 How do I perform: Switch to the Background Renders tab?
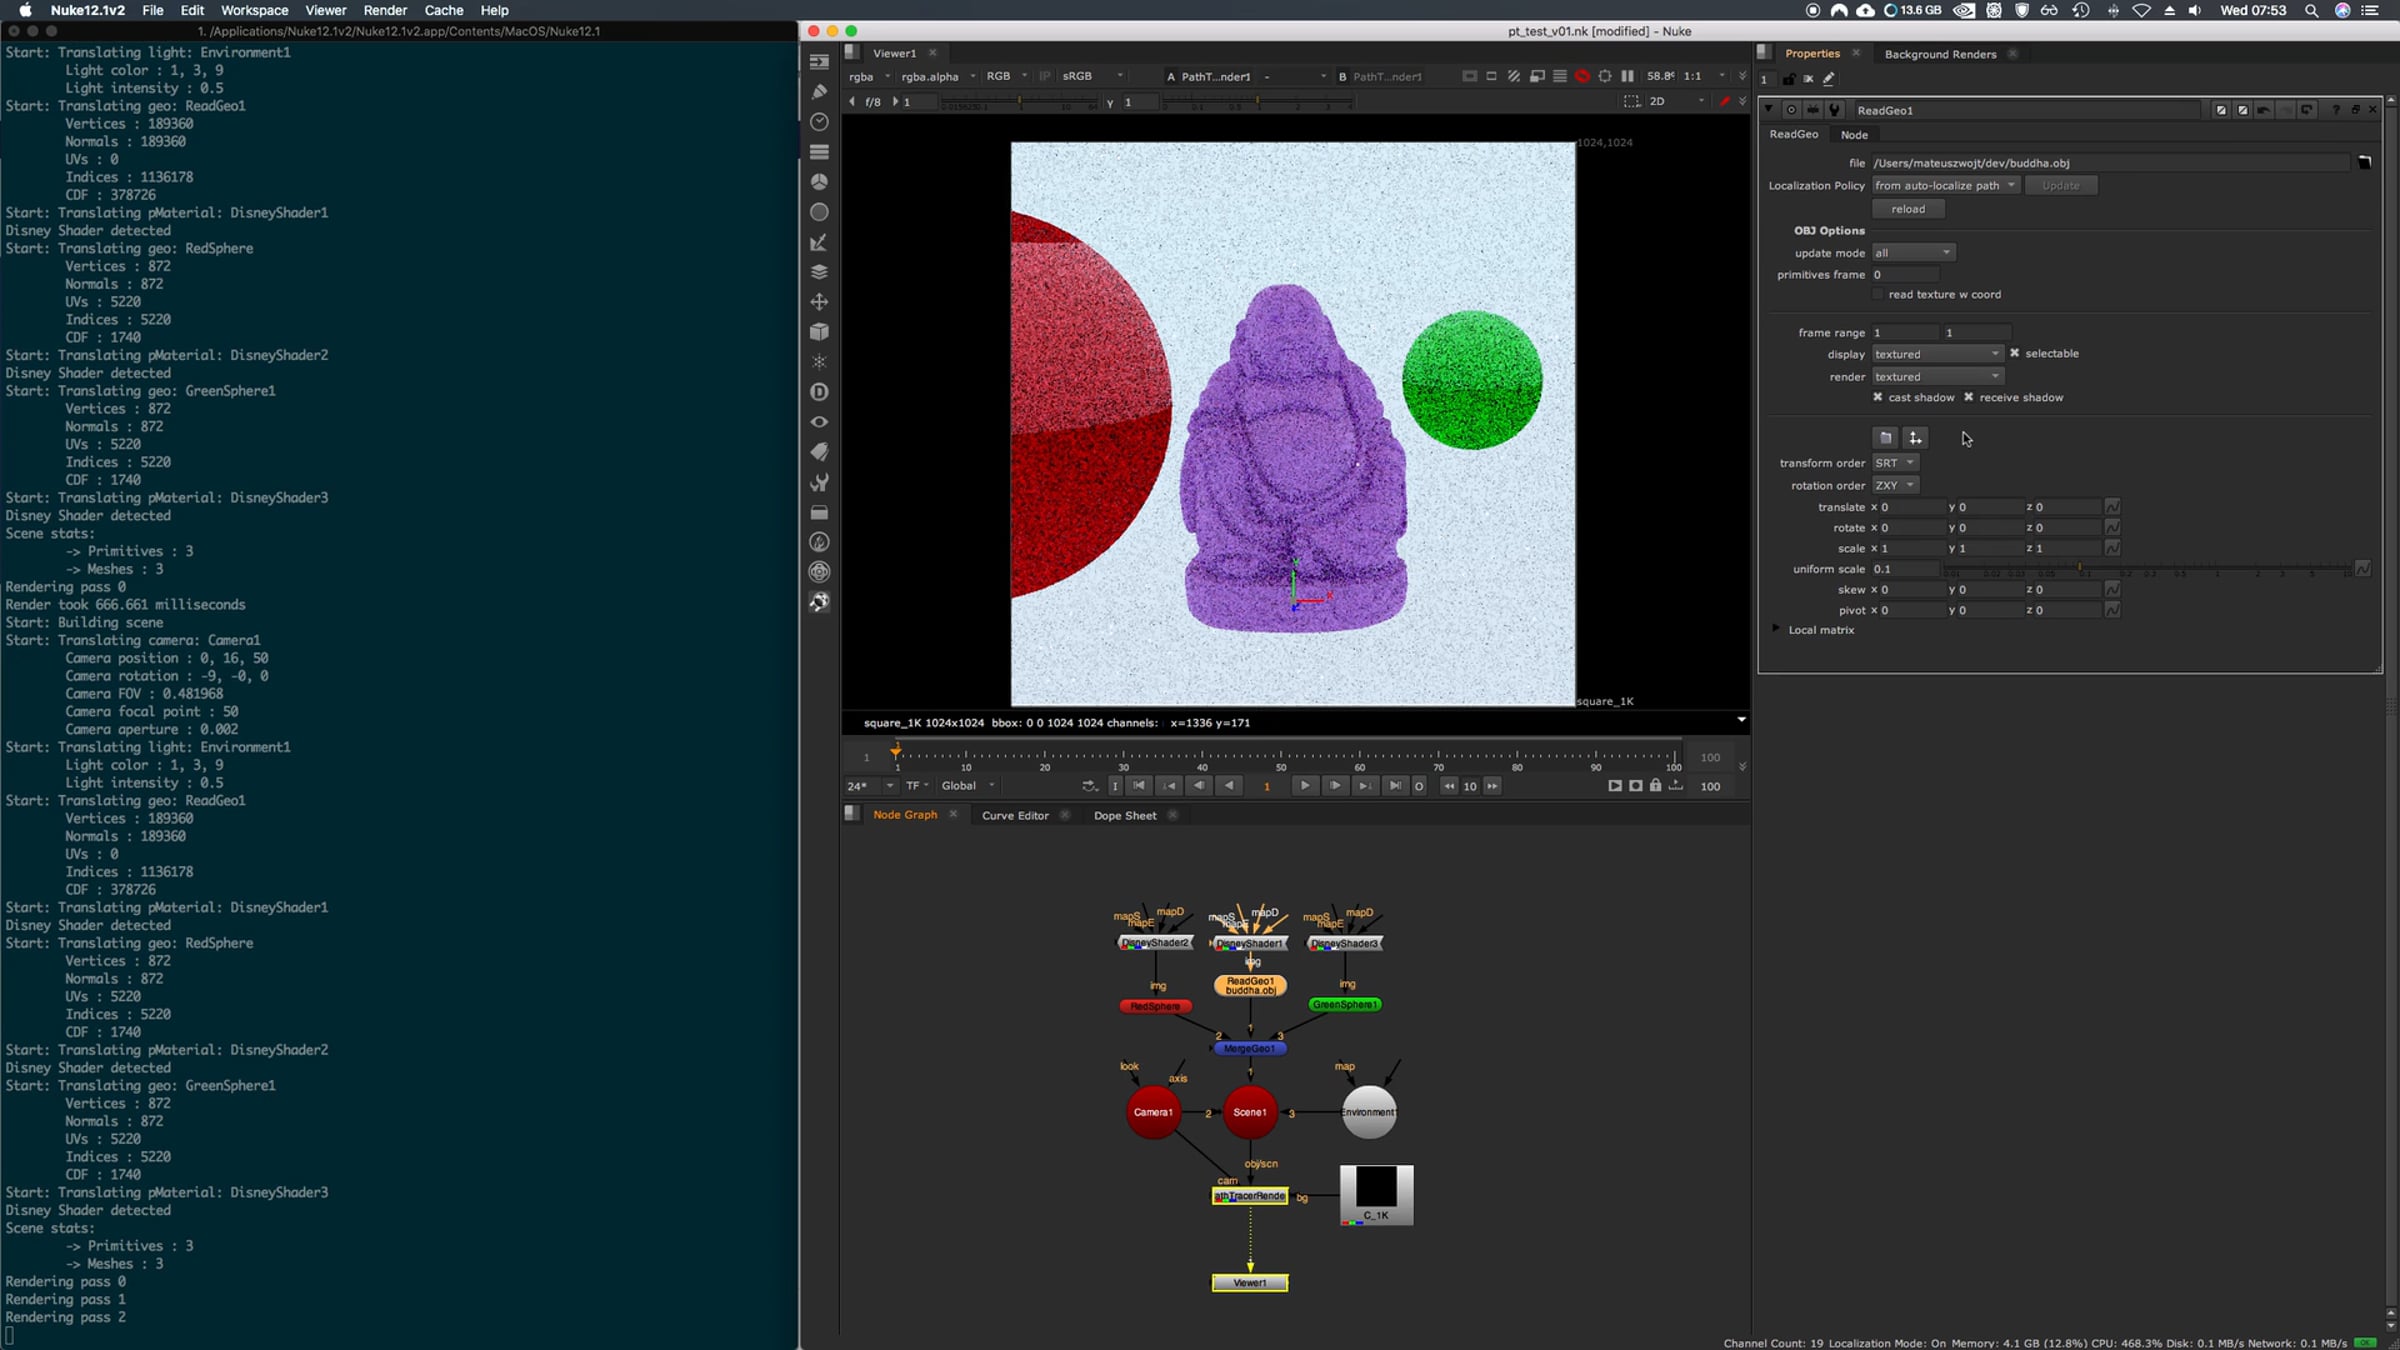click(x=1939, y=54)
